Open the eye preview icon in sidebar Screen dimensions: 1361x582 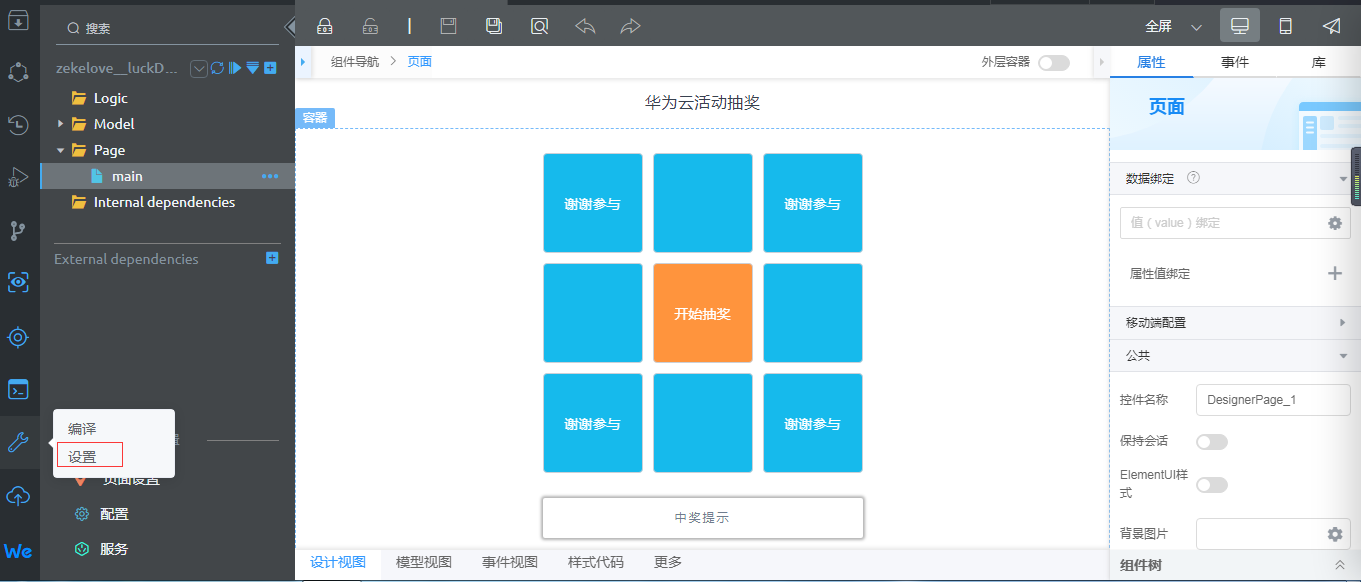click(x=18, y=283)
